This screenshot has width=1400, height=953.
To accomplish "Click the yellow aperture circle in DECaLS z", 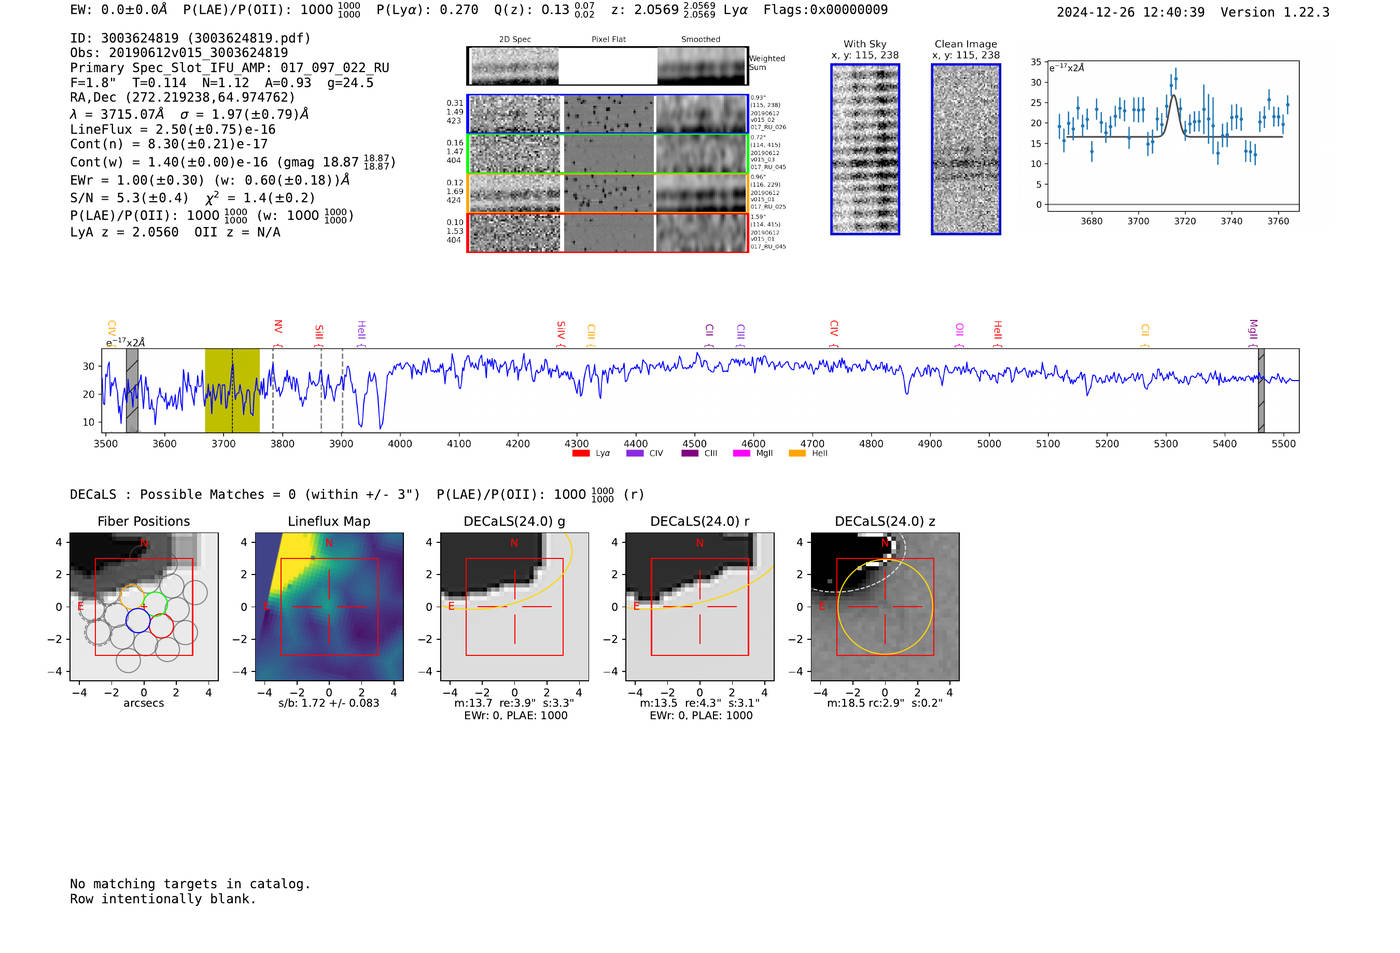I will [885, 606].
